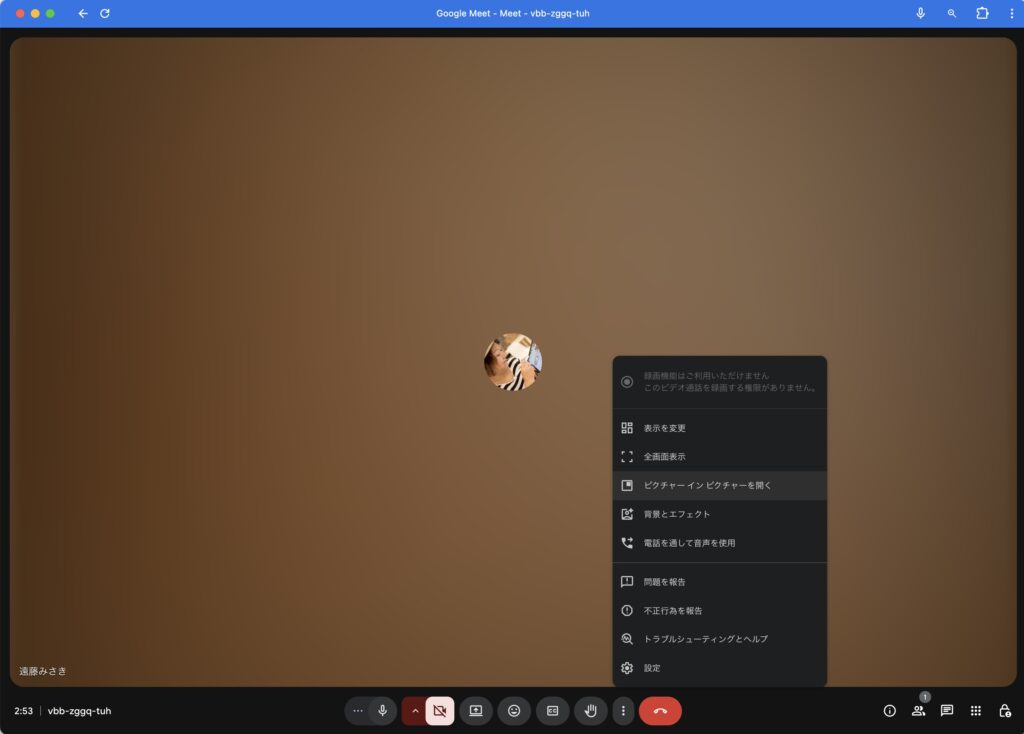Viewport: 1024px width, 734px height.
Task: Expand camera options with the up chevron
Action: 415,711
